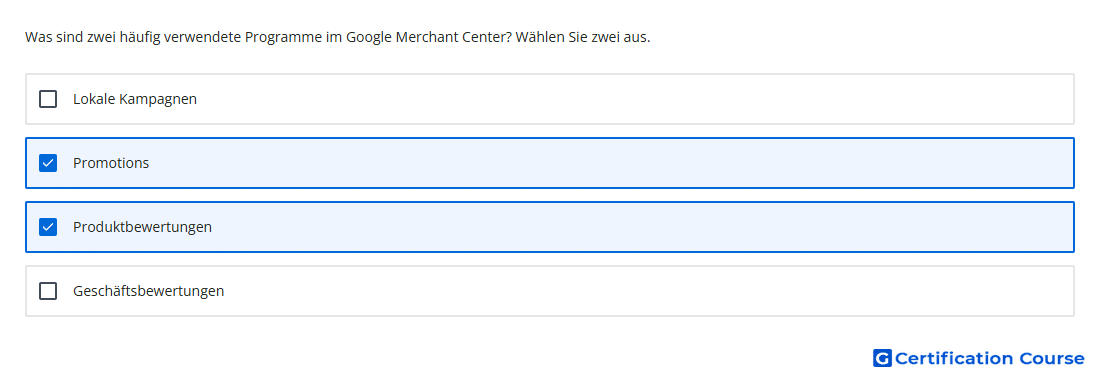Viewport: 1100px width, 377px height.
Task: Click 'Google Merchant Center' in the question
Action: tap(429, 37)
